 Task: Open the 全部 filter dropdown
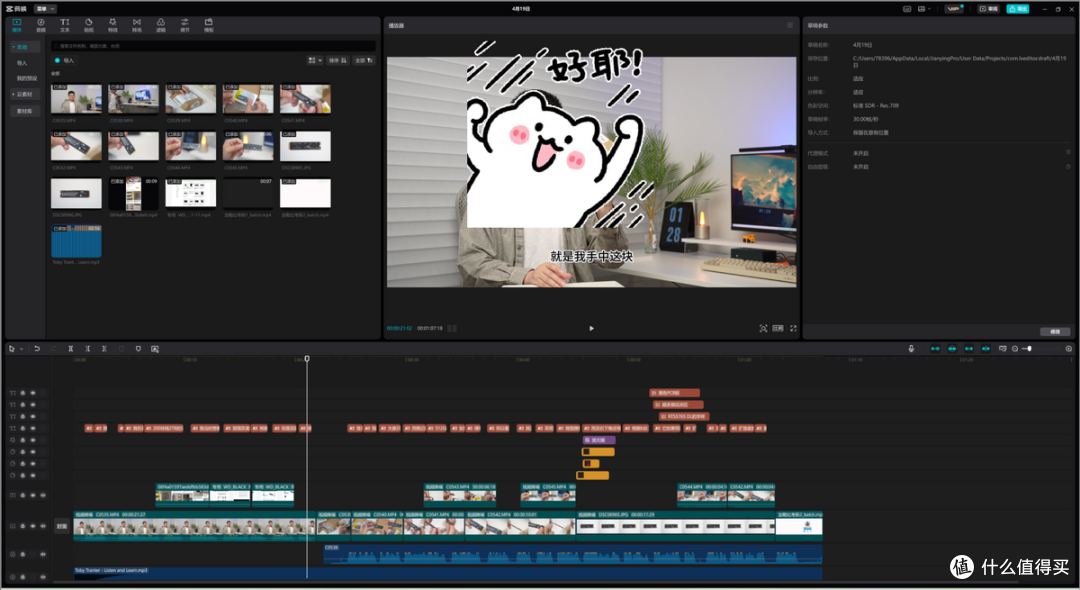click(x=364, y=61)
